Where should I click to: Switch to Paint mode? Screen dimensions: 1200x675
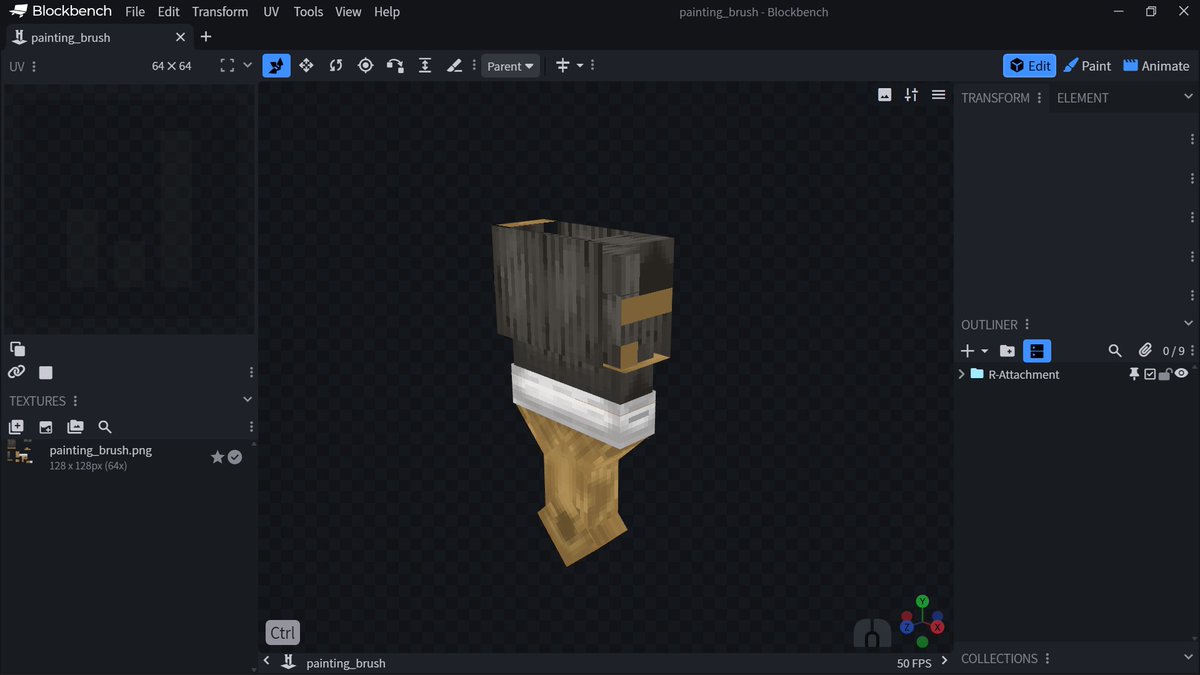tap(1087, 65)
